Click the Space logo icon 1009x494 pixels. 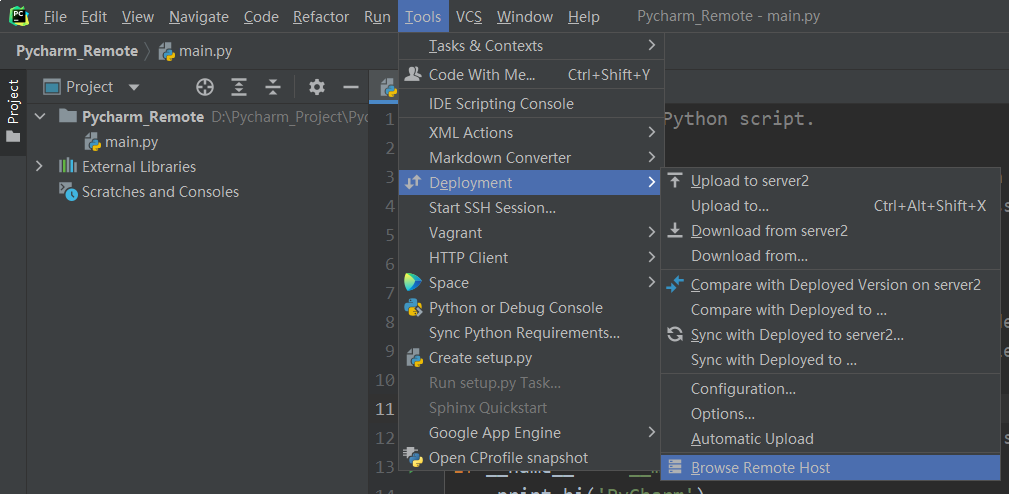pos(412,282)
